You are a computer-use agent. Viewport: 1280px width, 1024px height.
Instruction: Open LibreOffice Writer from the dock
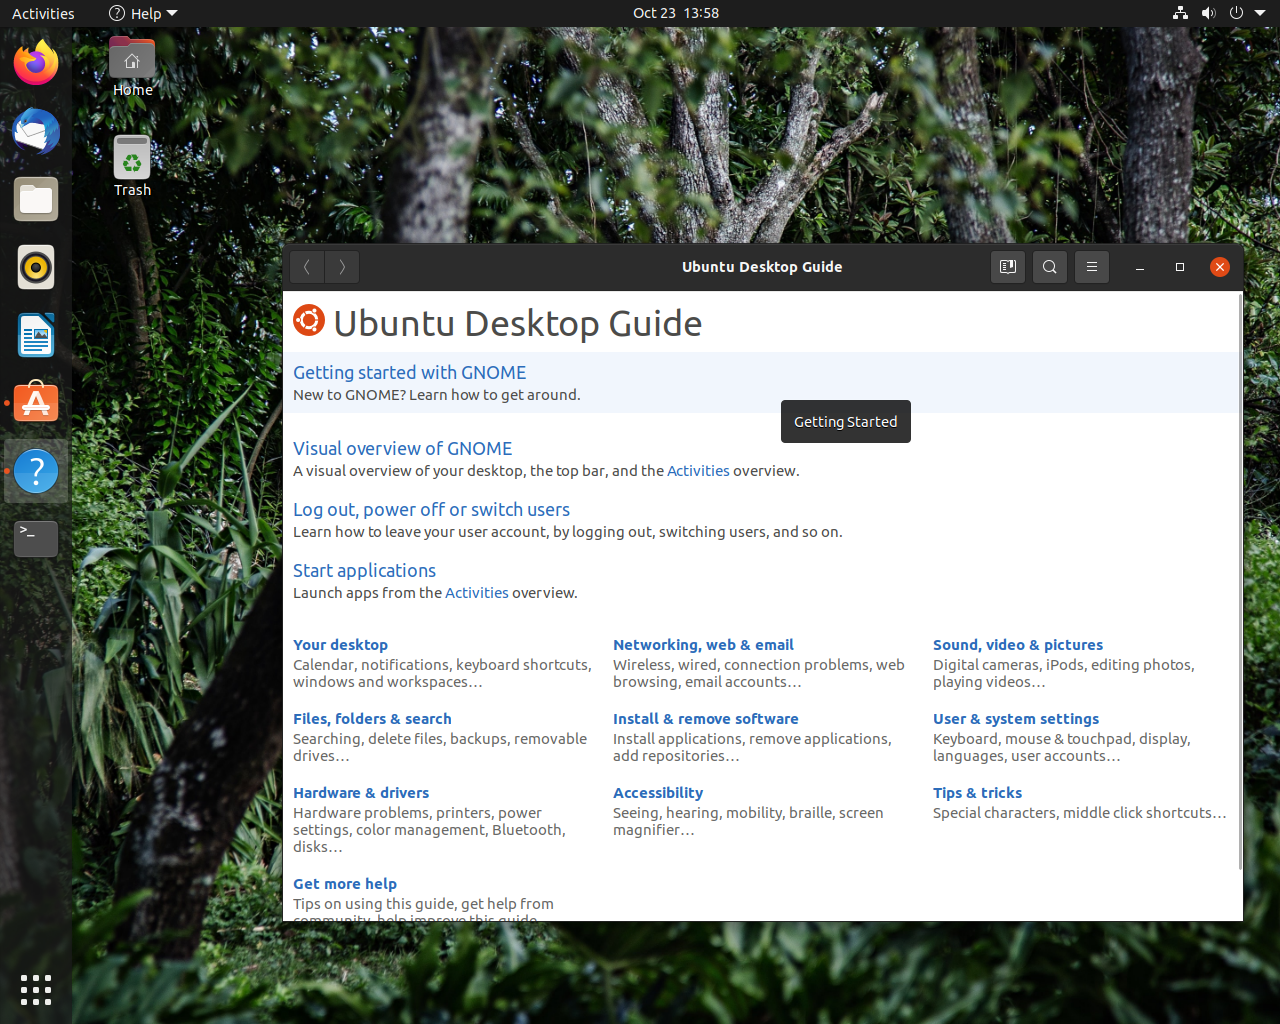coord(36,335)
